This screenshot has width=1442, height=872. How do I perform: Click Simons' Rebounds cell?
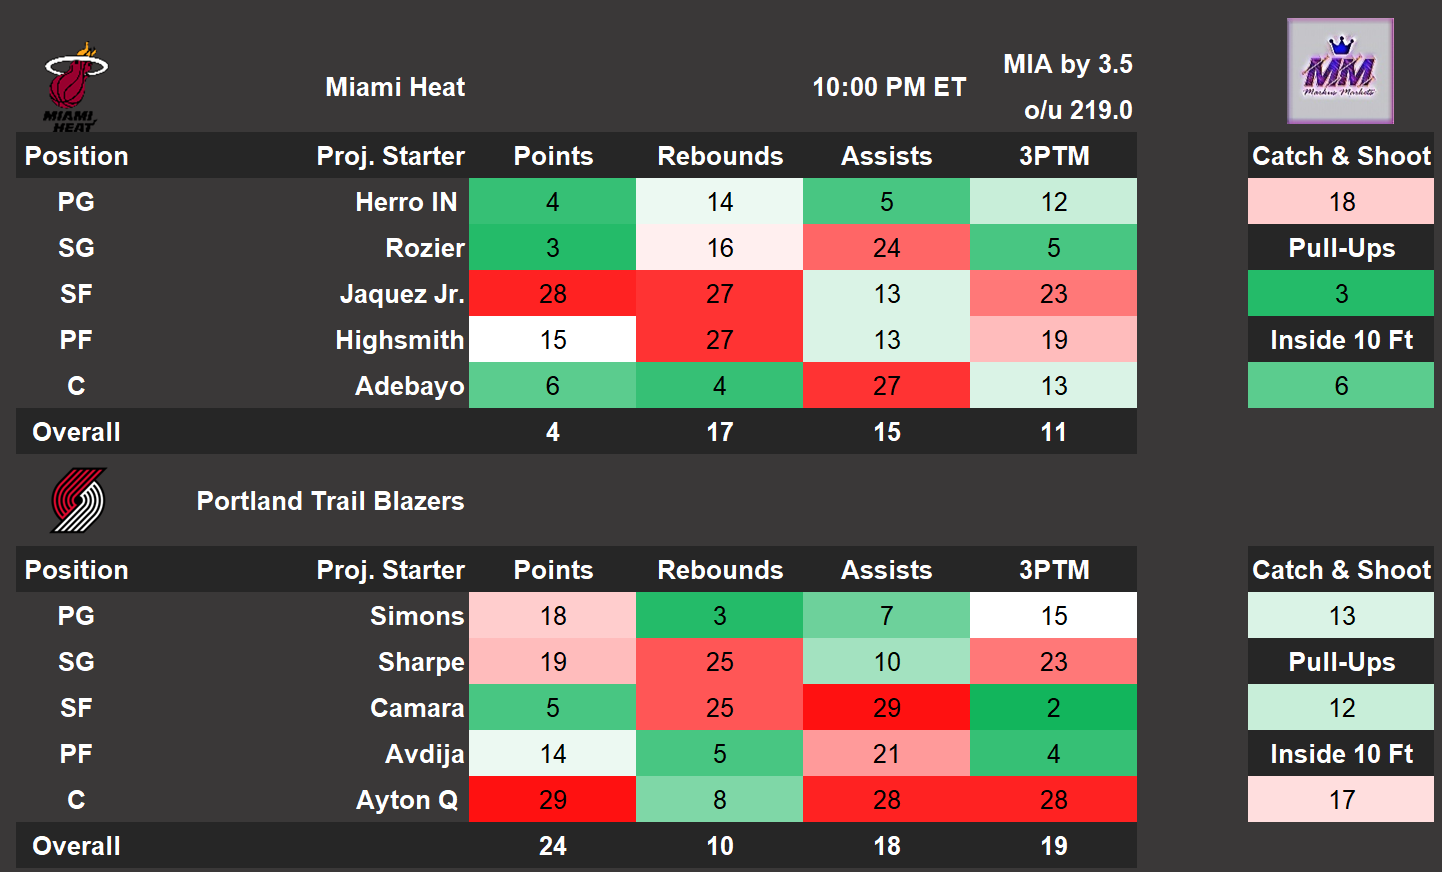click(720, 616)
